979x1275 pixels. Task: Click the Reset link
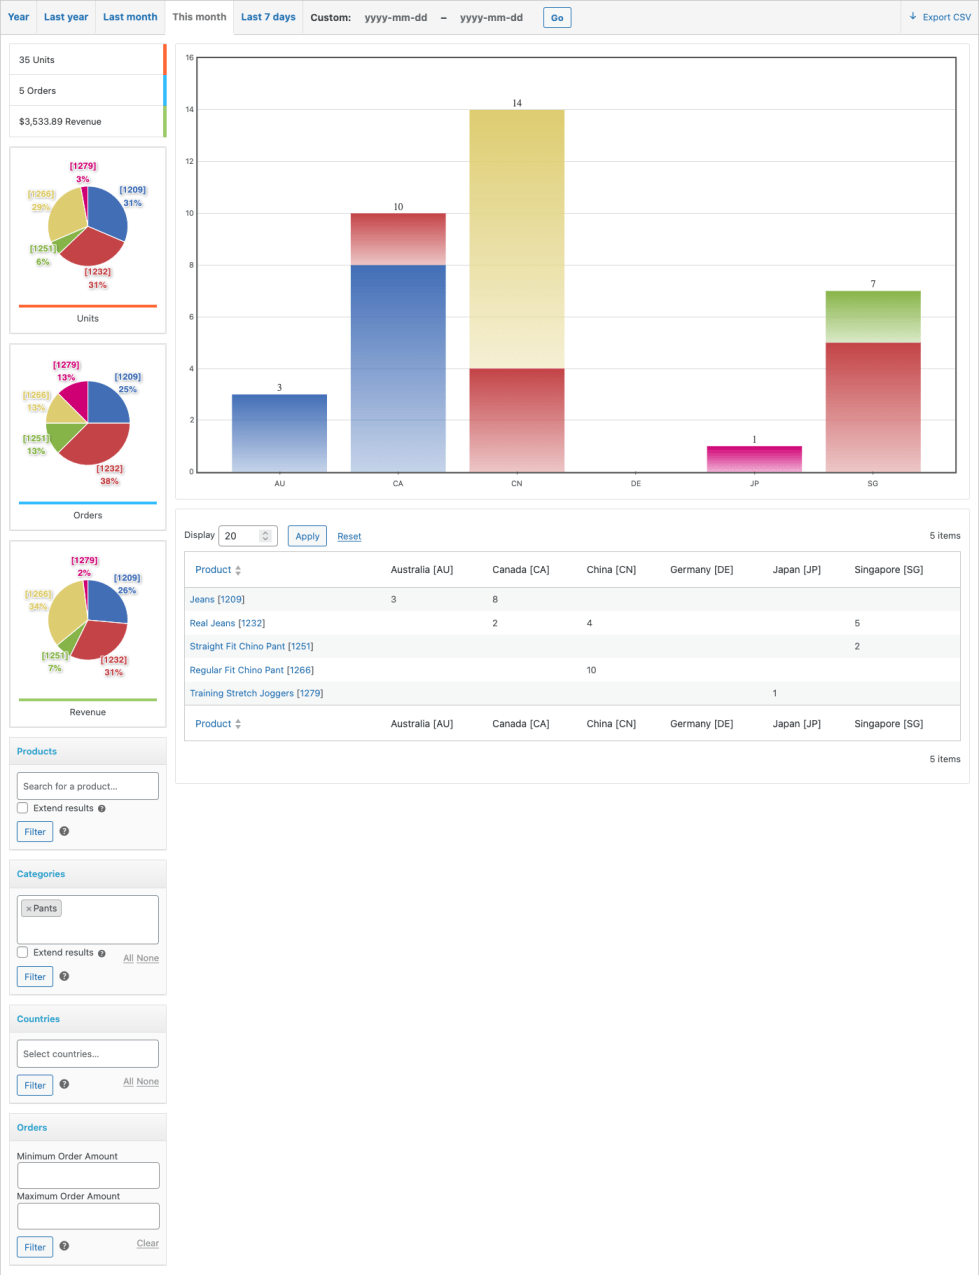coord(349,537)
